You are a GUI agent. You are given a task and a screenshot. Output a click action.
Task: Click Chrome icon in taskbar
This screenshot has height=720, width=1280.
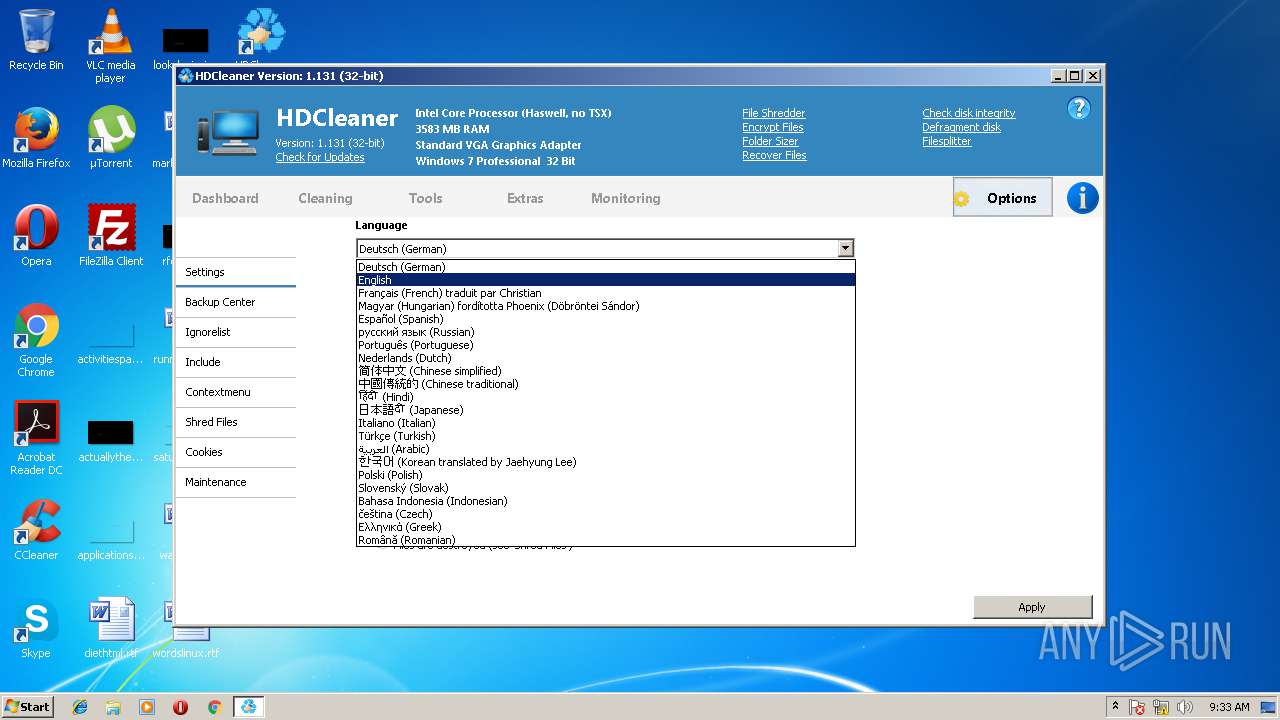tap(214, 707)
